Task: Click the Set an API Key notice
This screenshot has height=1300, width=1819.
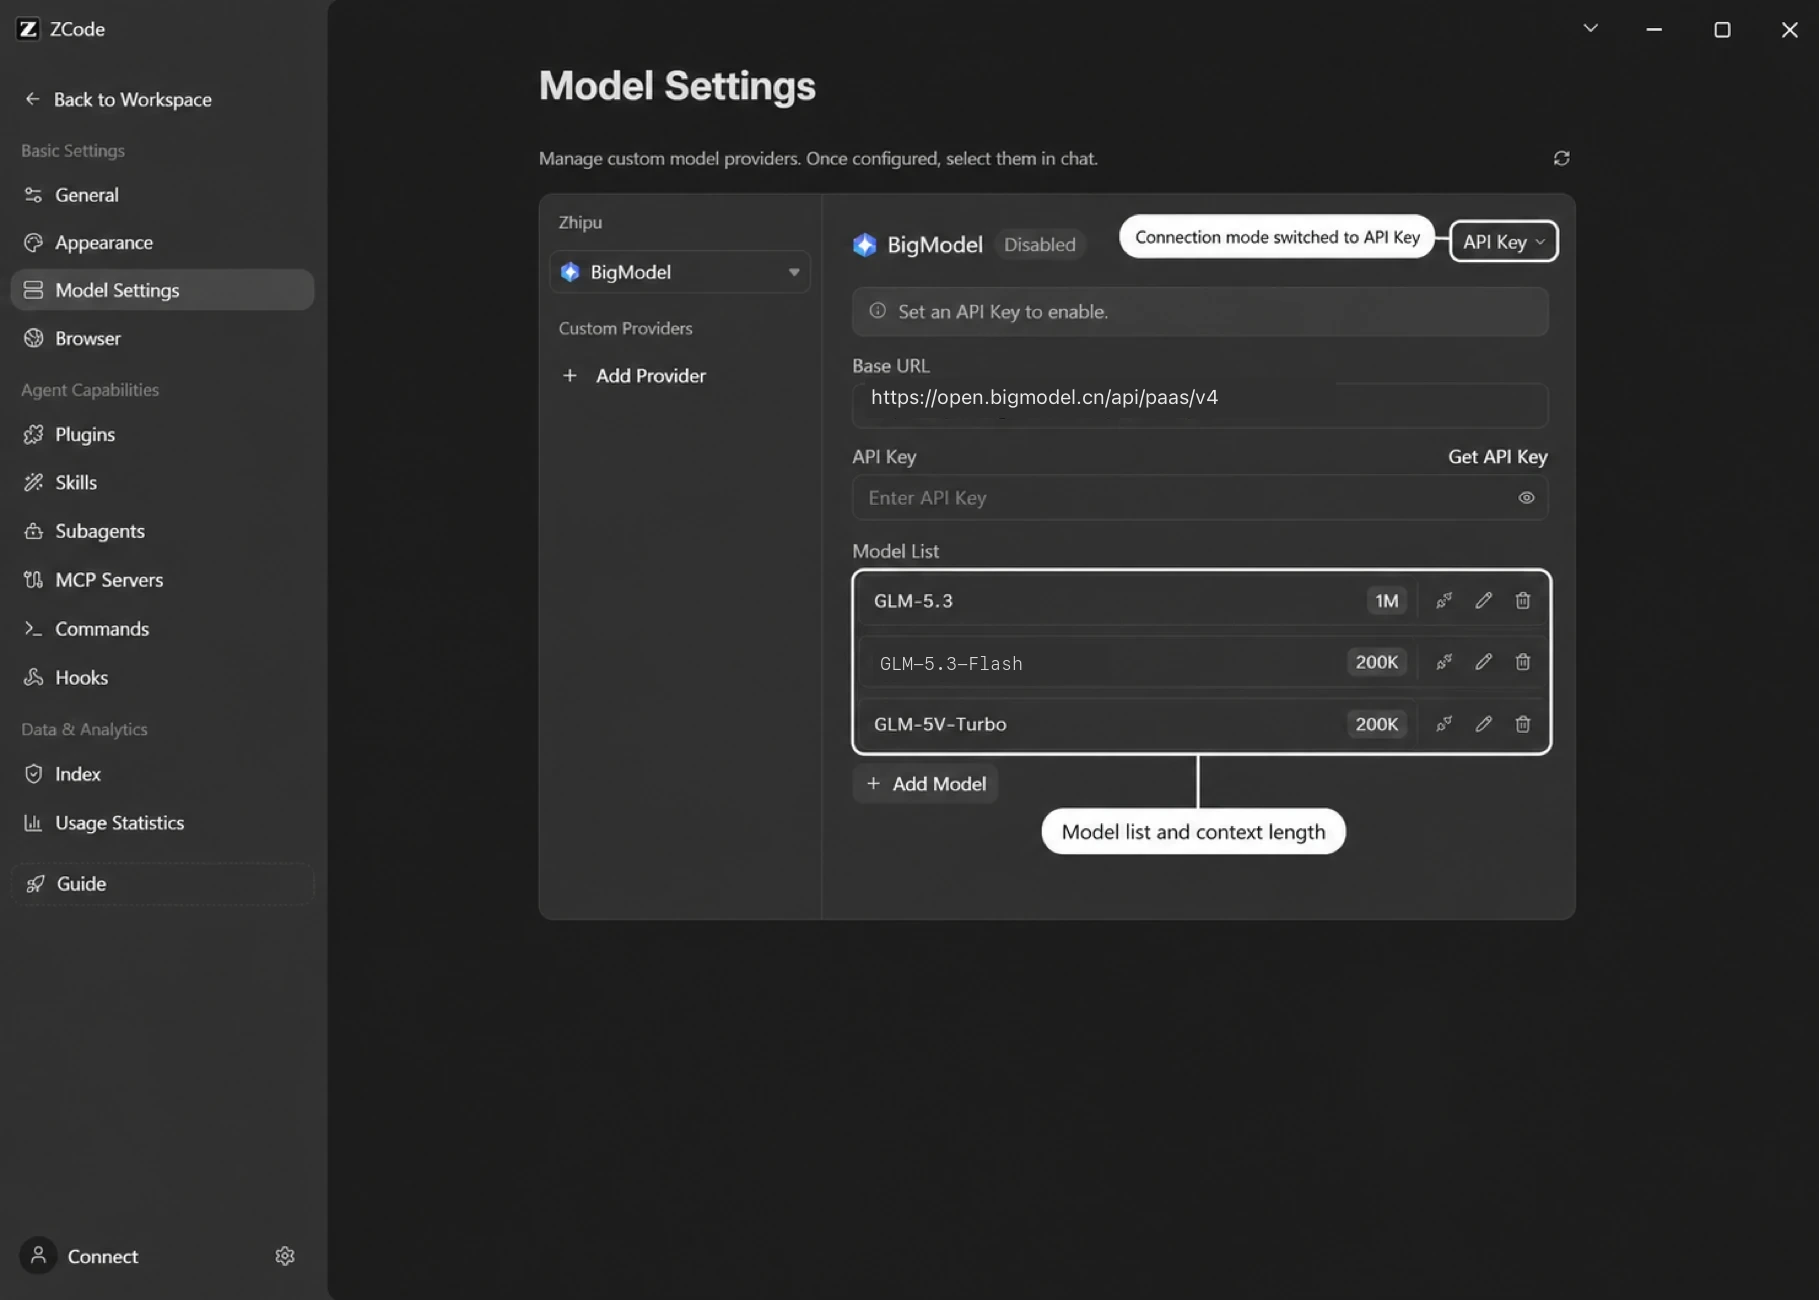Action: 1199,311
